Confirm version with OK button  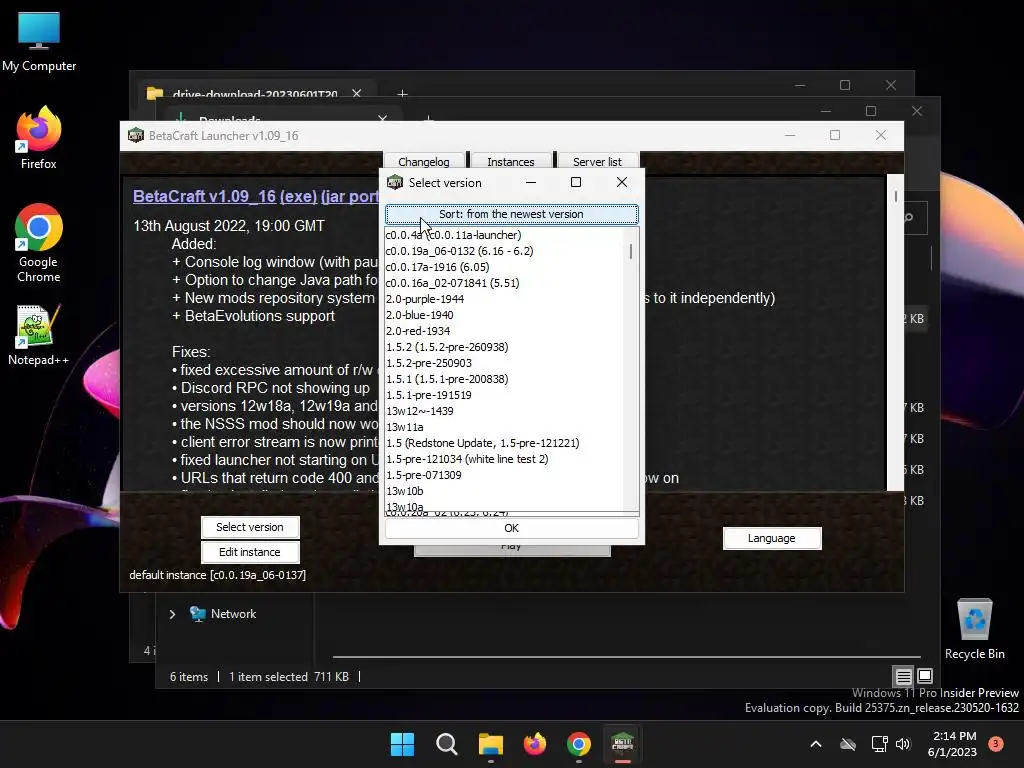click(511, 528)
